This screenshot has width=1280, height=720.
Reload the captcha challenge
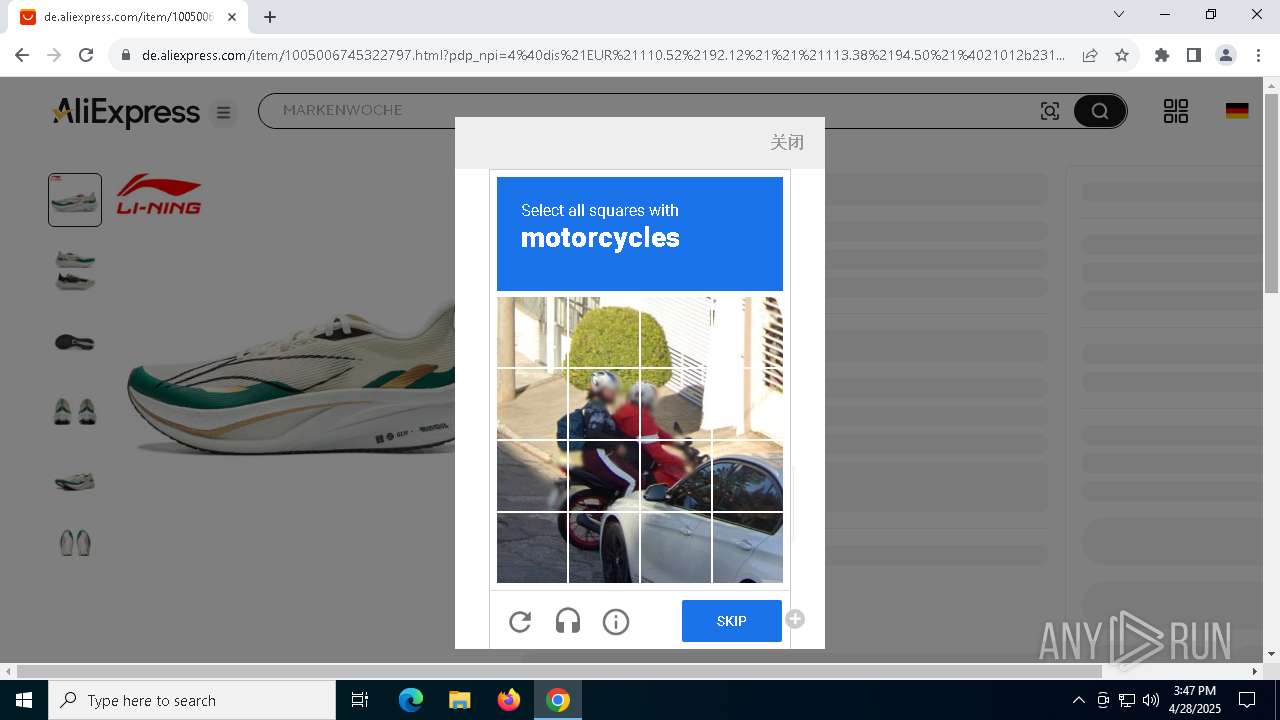click(520, 622)
